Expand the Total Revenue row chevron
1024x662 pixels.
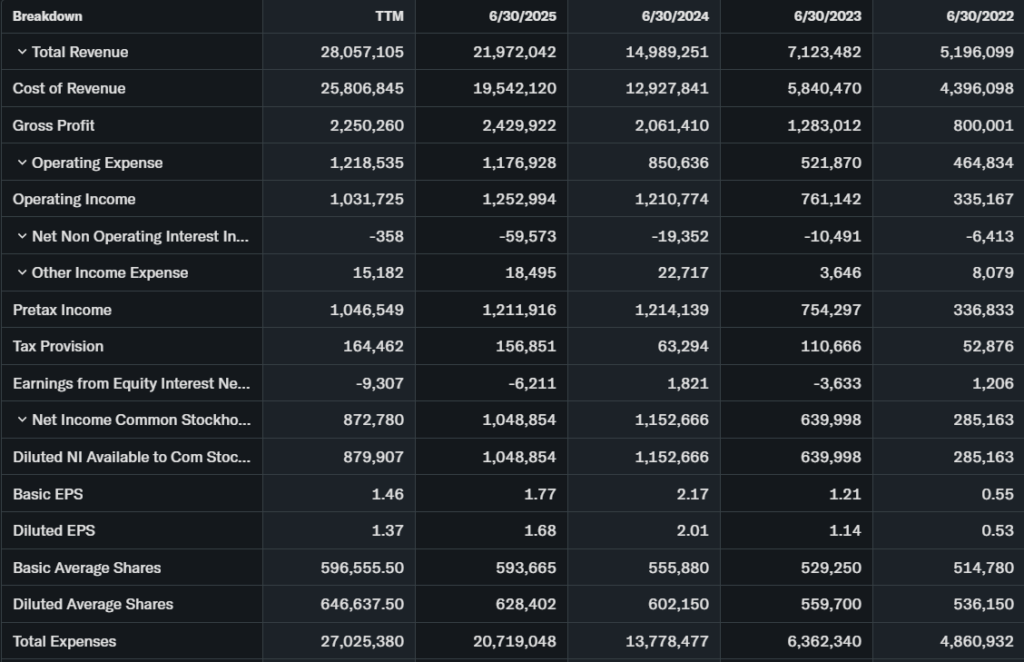[21, 52]
